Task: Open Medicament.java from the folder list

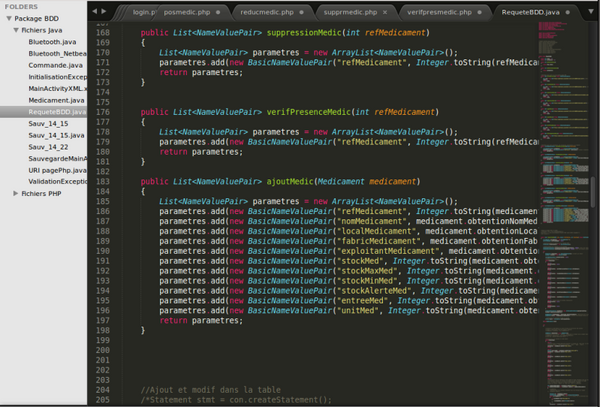Action: tap(57, 100)
